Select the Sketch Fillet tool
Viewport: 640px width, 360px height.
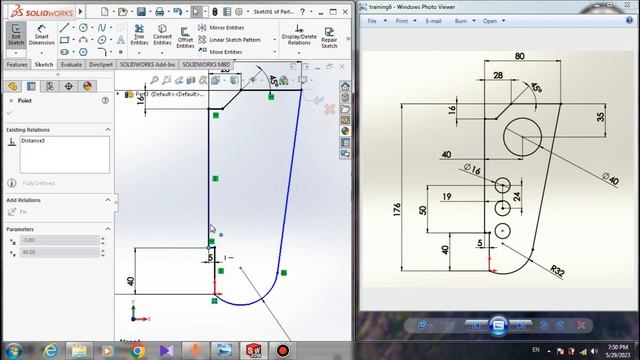pos(102,52)
